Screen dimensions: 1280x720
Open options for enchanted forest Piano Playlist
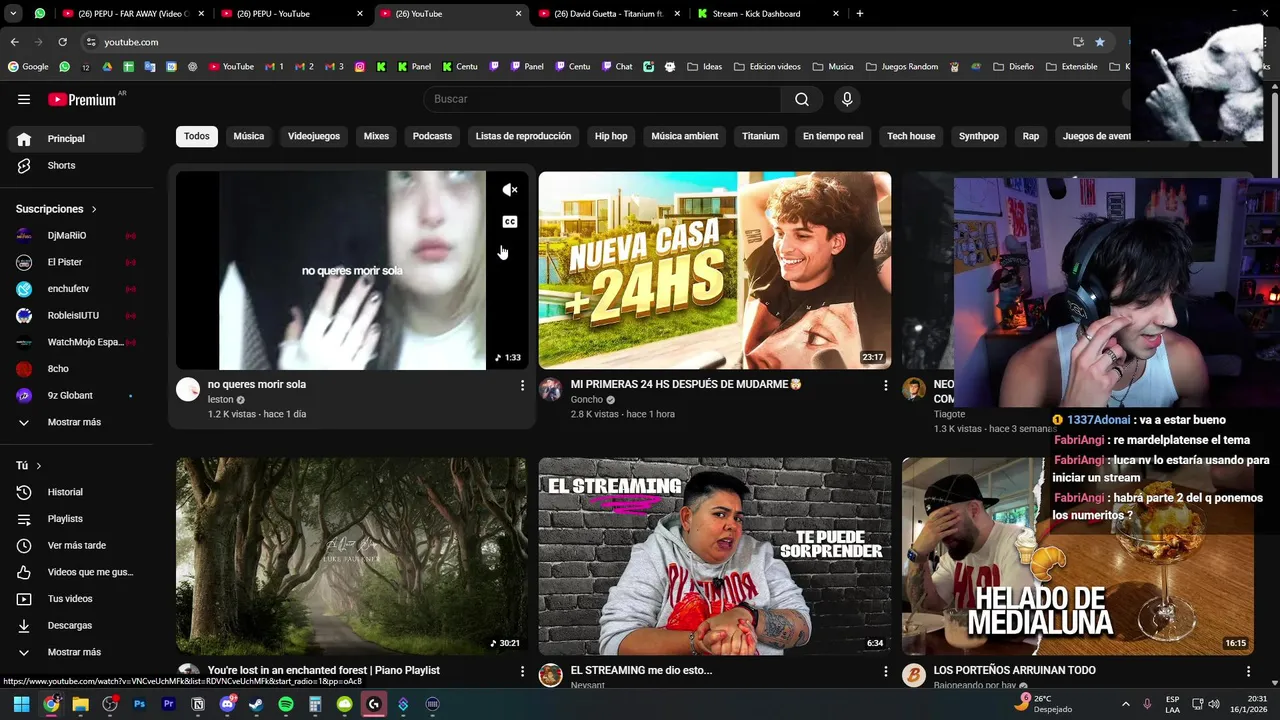point(522,672)
